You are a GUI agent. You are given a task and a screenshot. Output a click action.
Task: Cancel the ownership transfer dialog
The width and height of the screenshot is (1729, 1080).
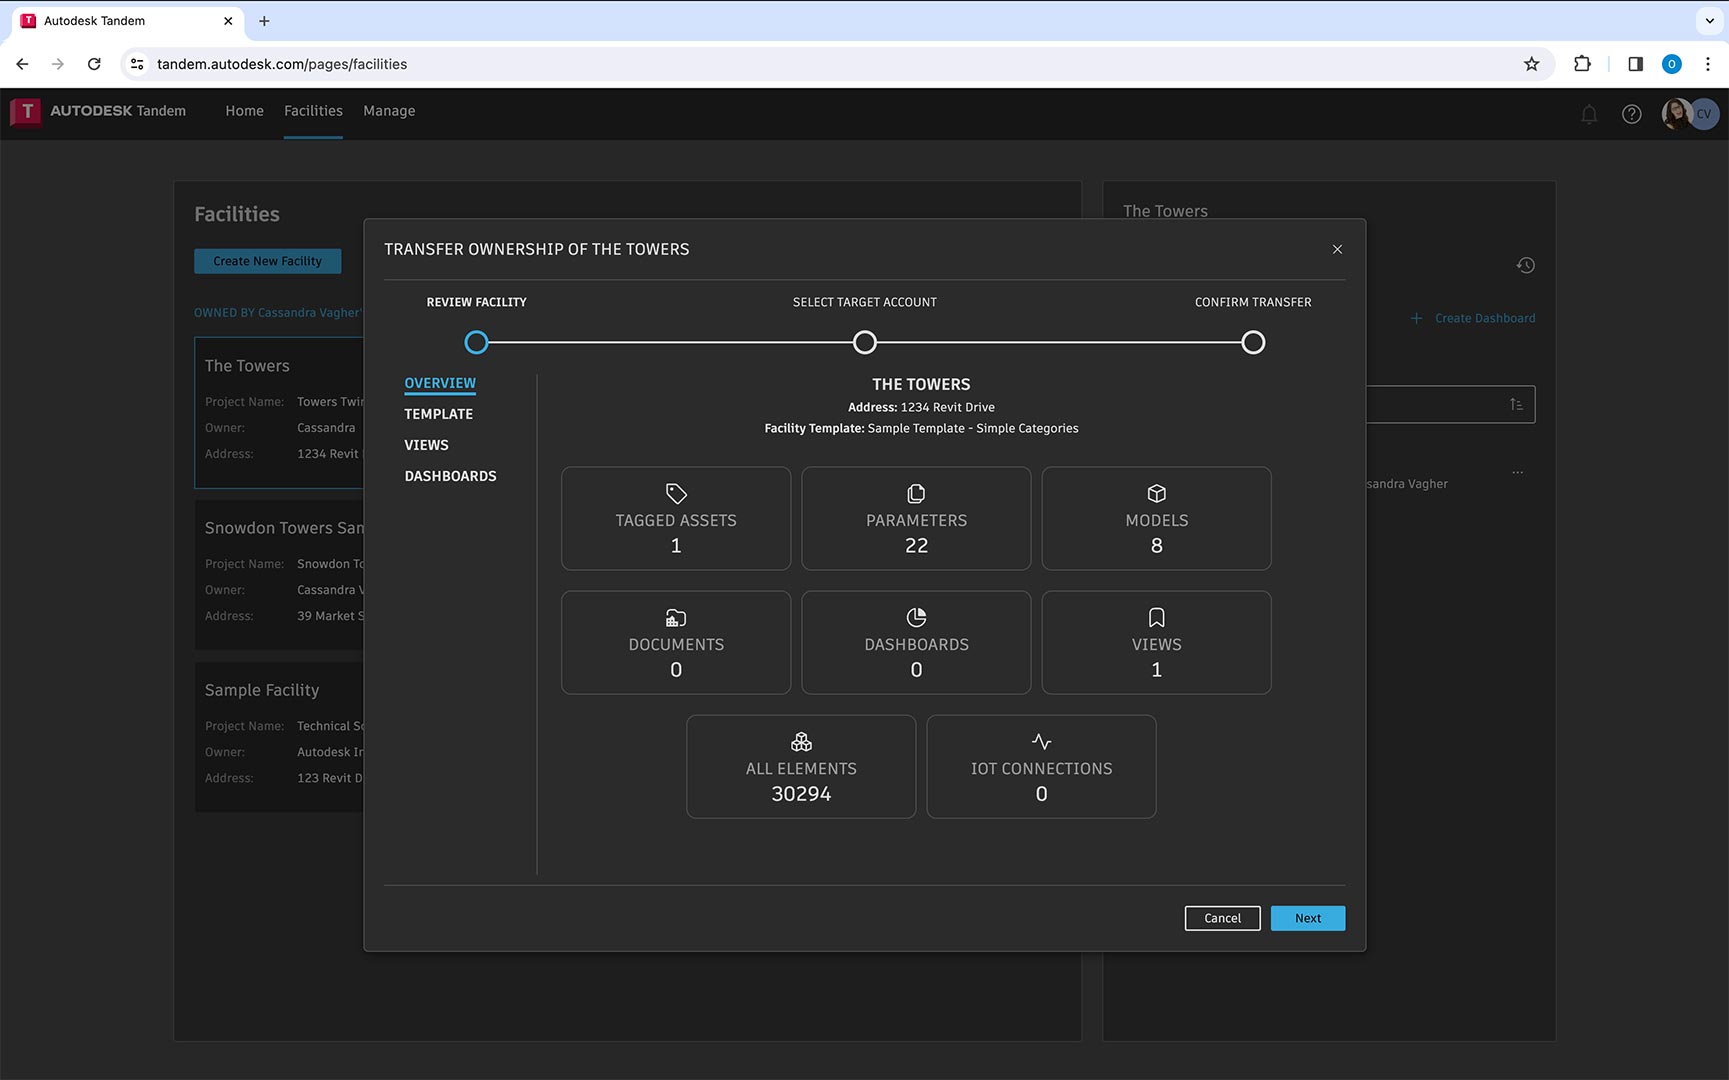tap(1222, 918)
